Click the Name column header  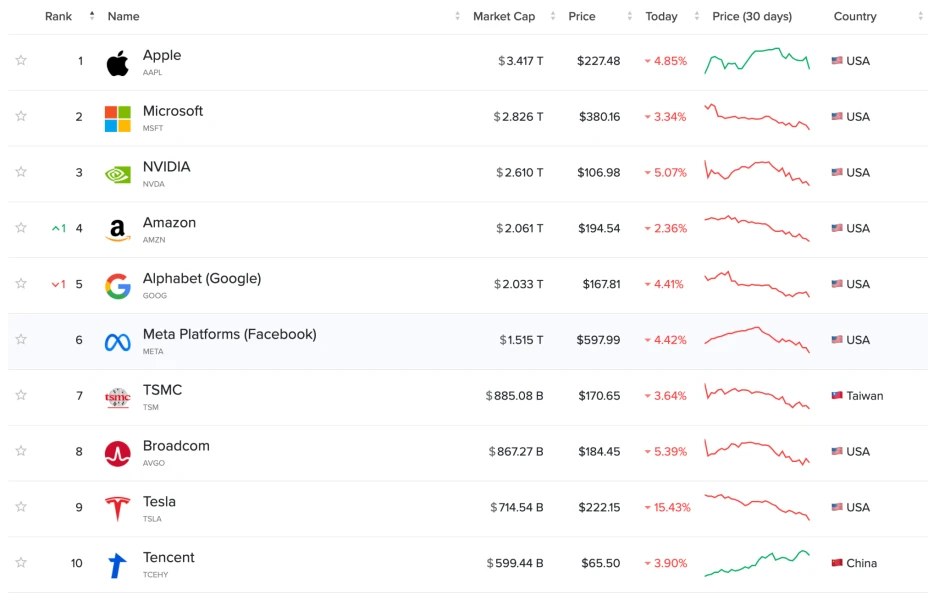(123, 16)
